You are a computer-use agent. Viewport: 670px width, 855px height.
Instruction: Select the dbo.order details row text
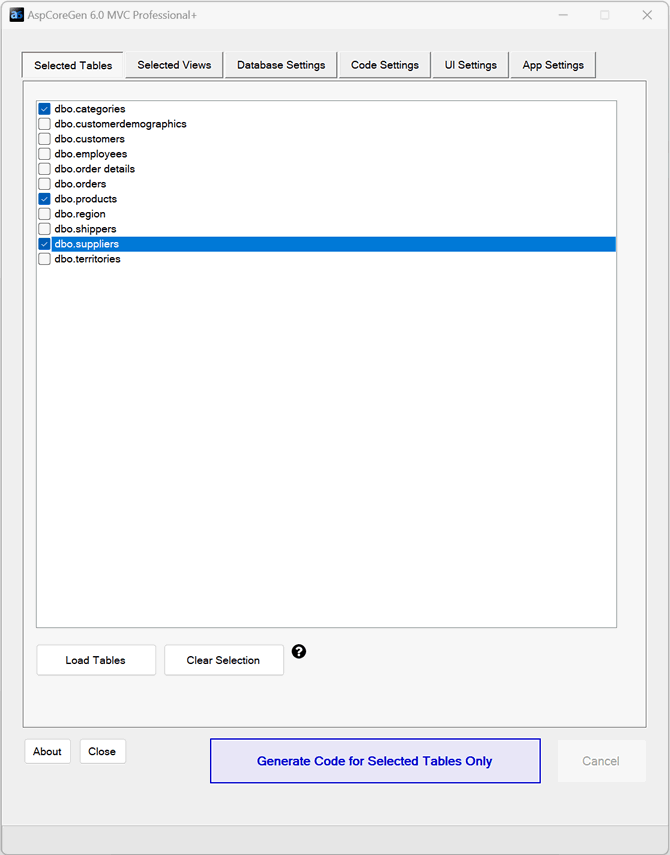[x=95, y=169]
